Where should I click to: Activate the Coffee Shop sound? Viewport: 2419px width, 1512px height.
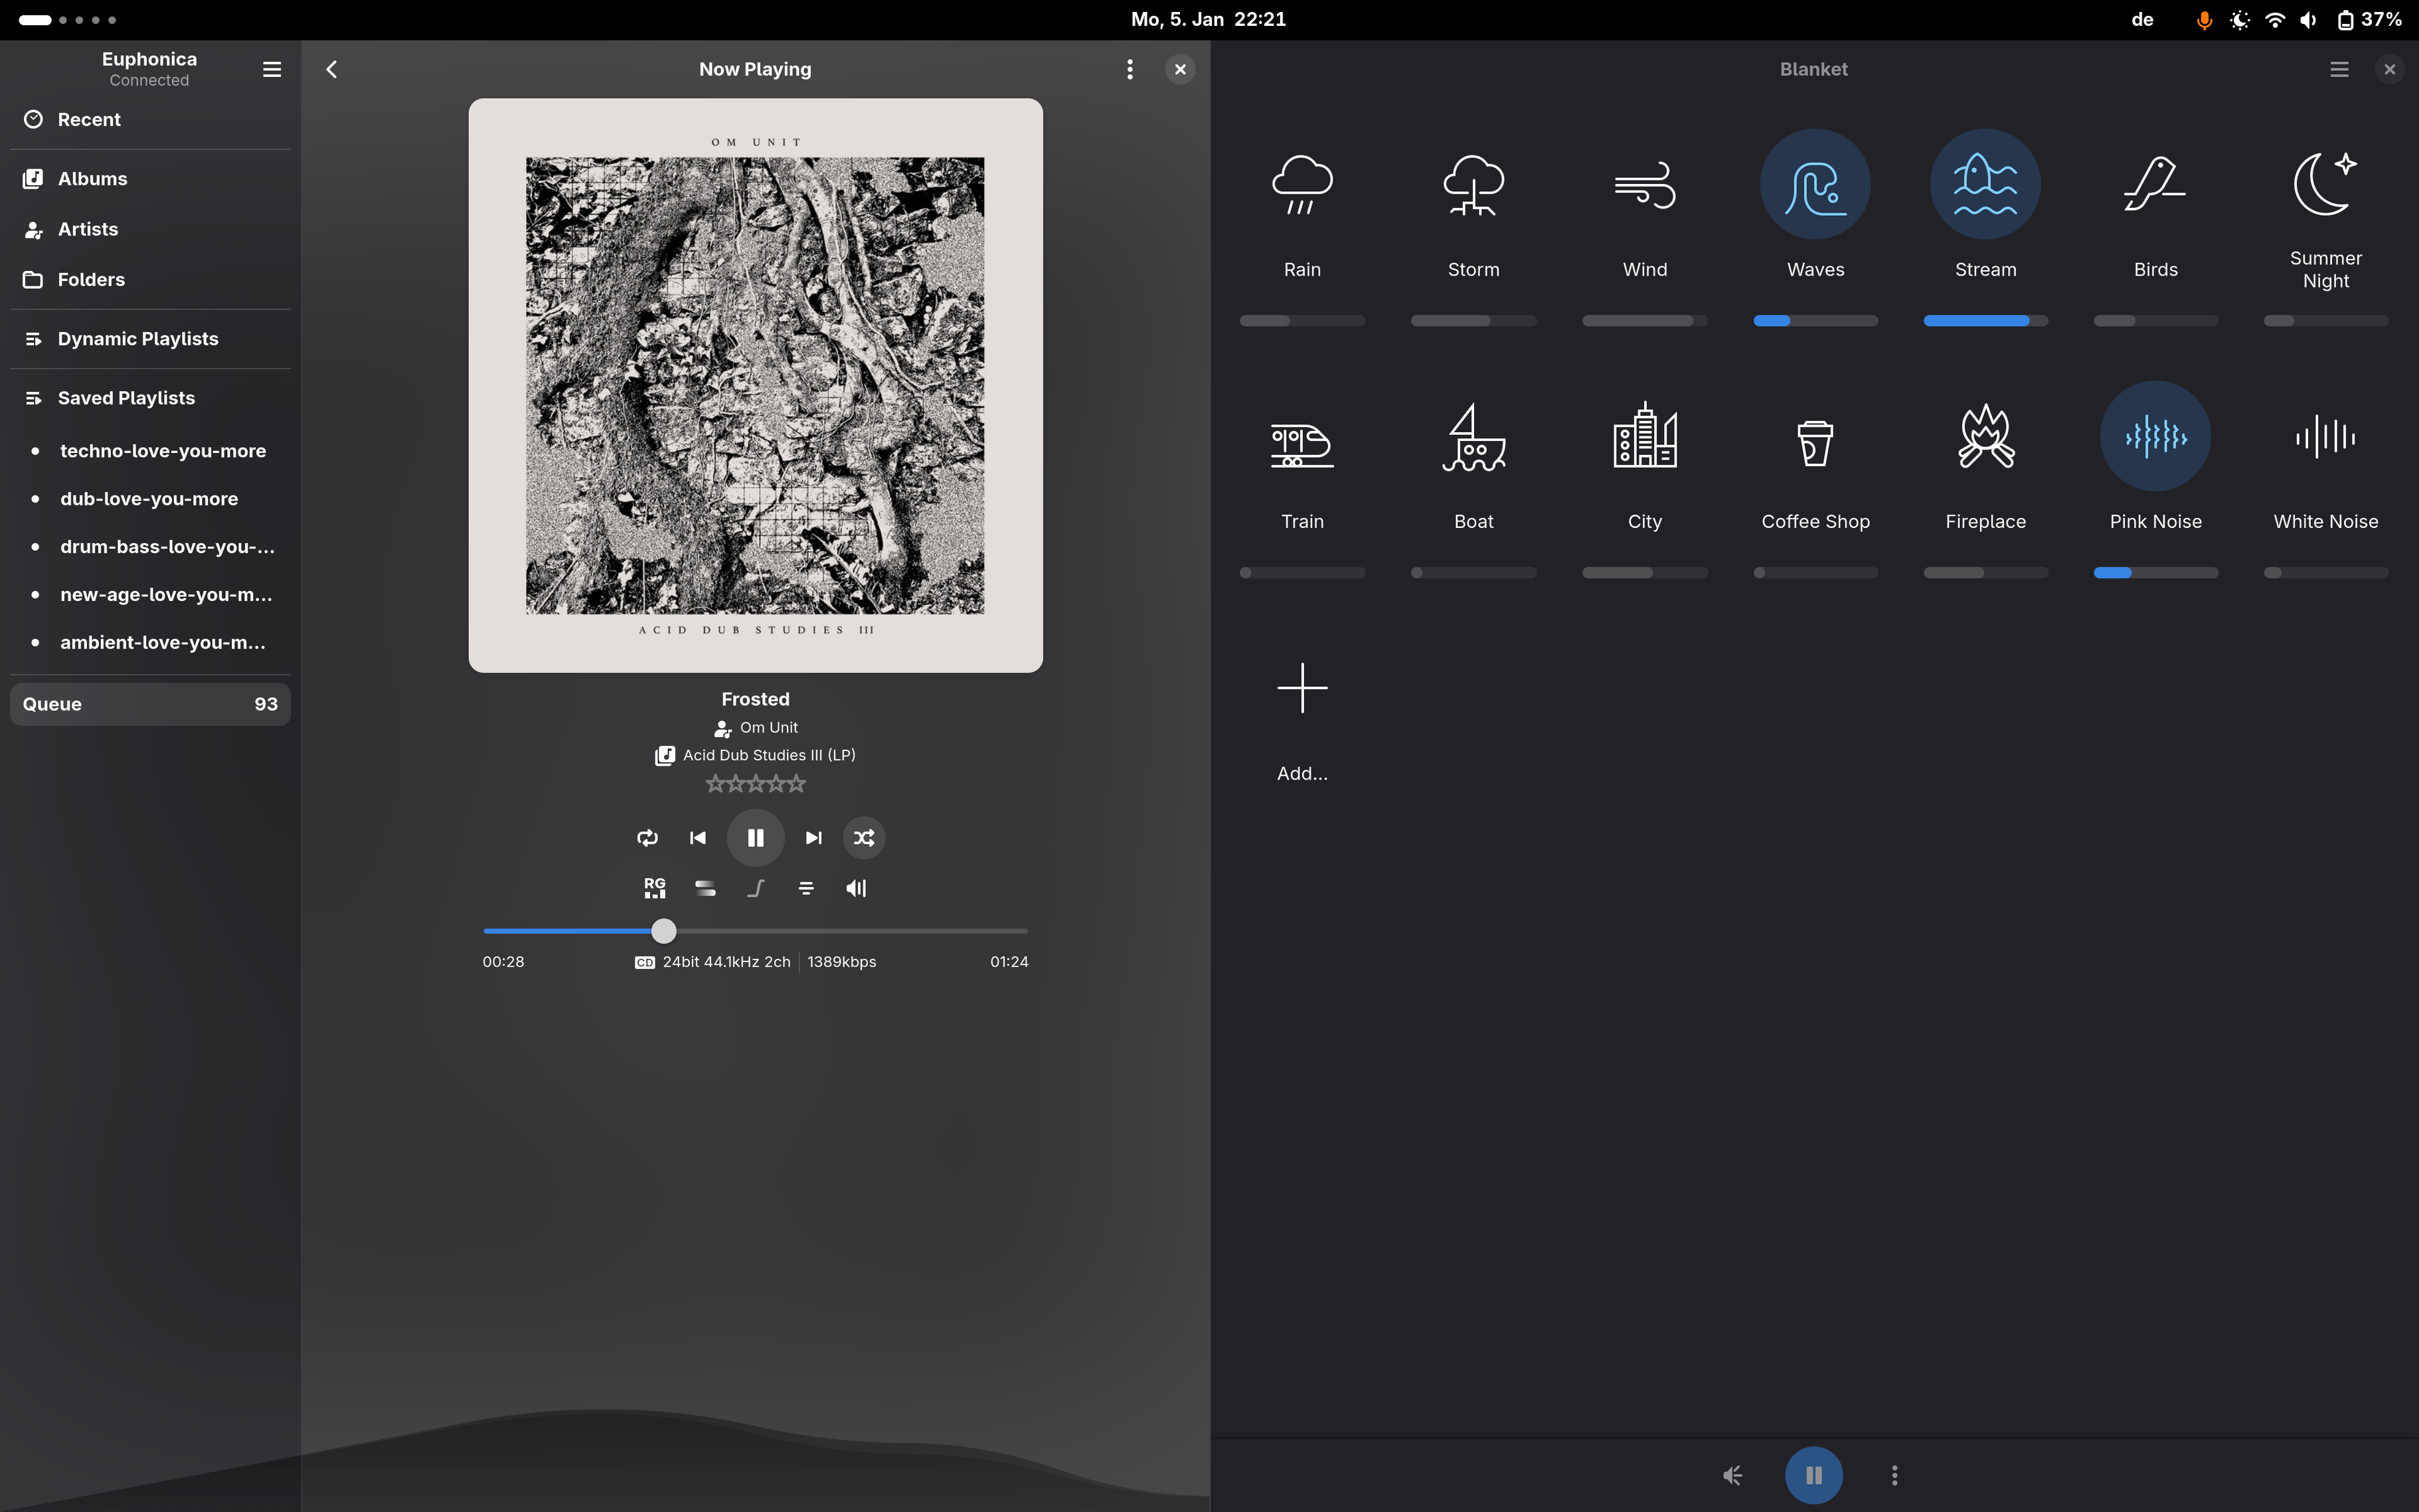click(x=1815, y=437)
